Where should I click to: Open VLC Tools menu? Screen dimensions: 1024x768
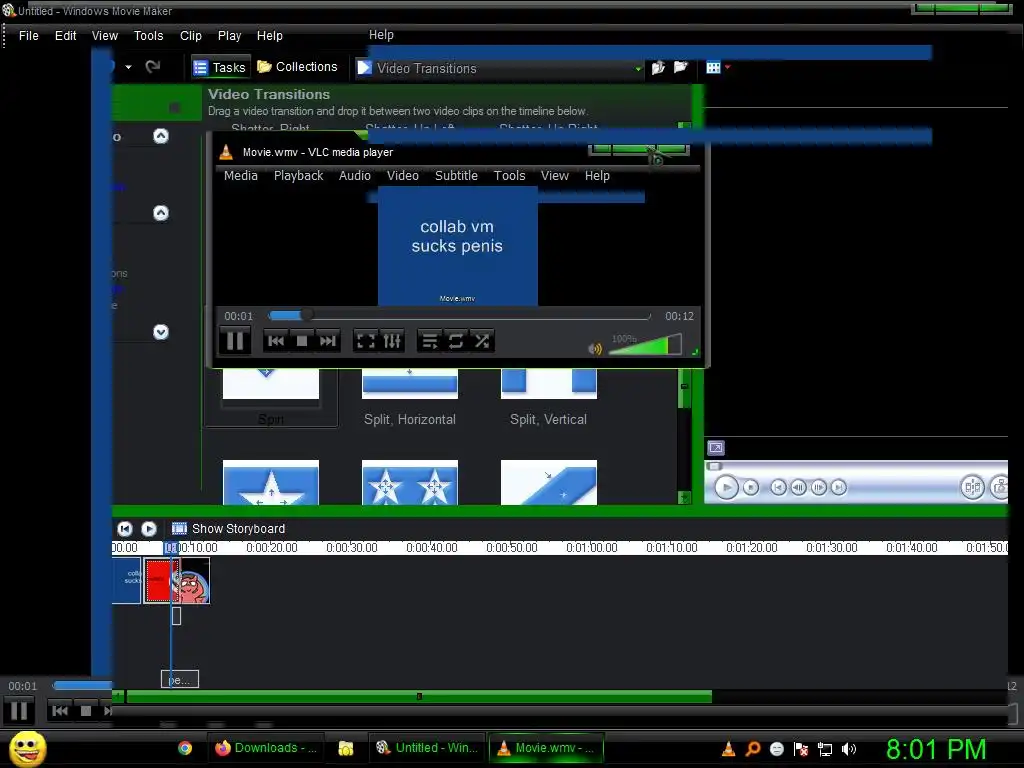509,176
